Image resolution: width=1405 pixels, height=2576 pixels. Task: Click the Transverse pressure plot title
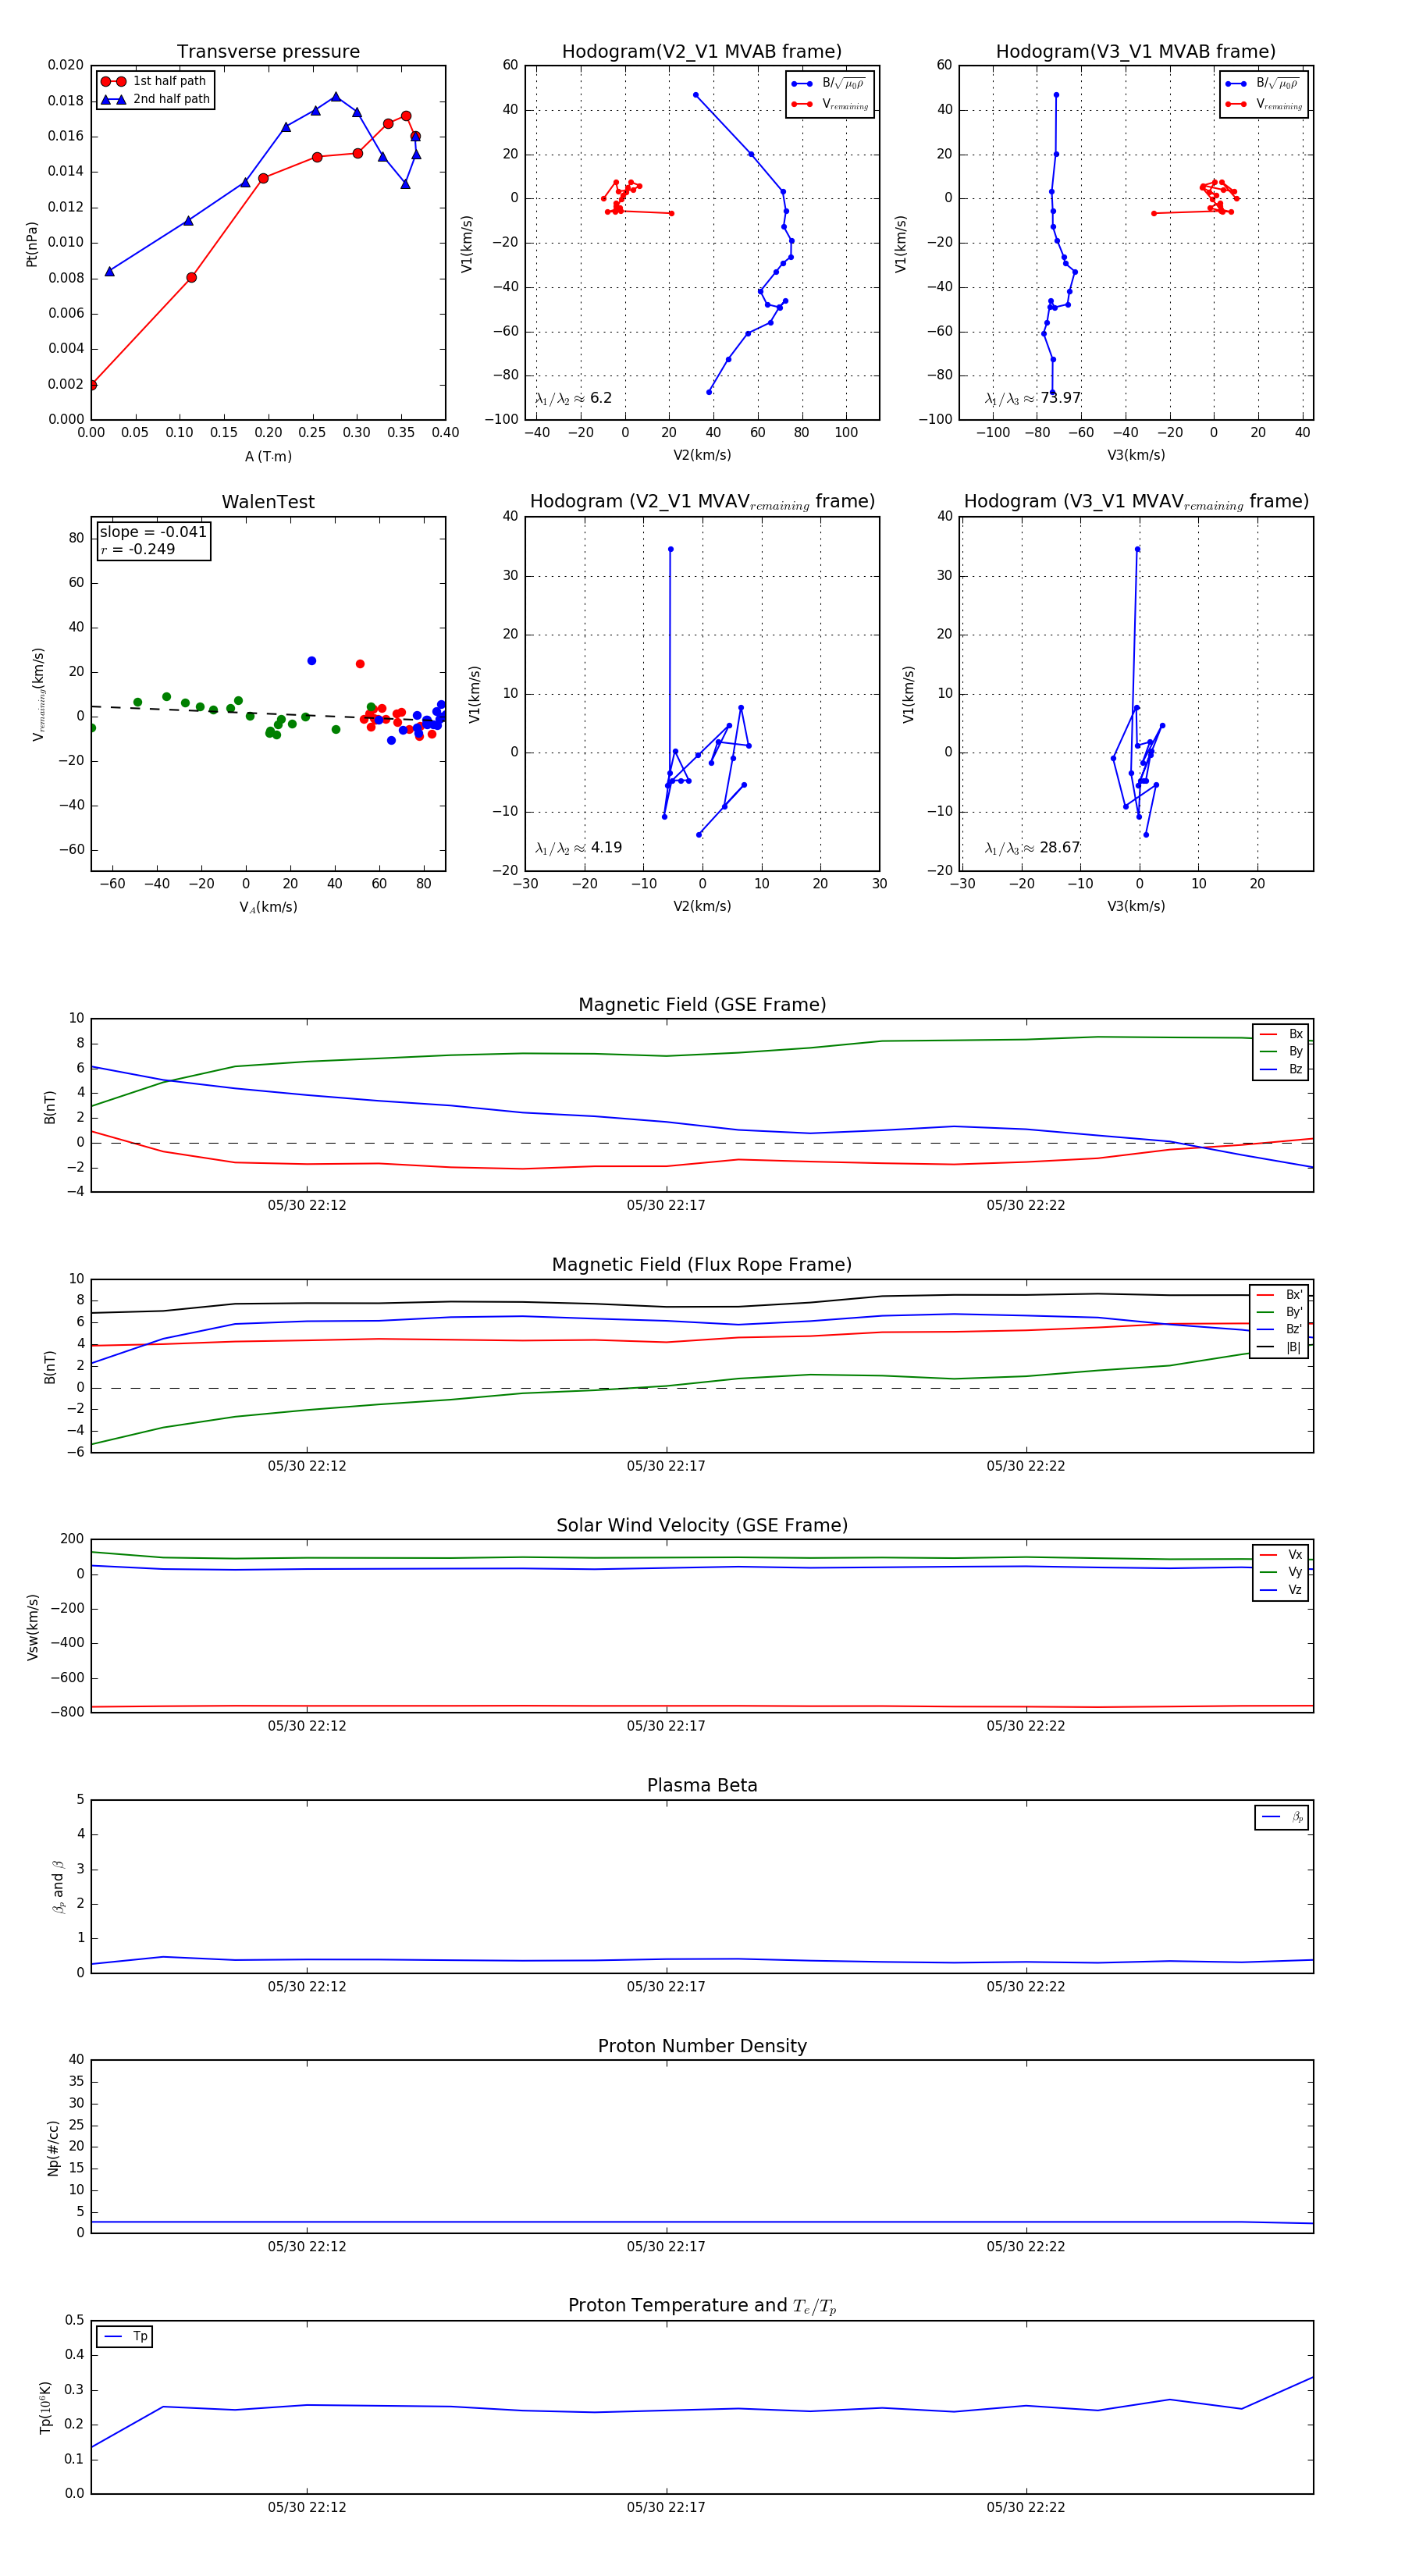pos(268,52)
